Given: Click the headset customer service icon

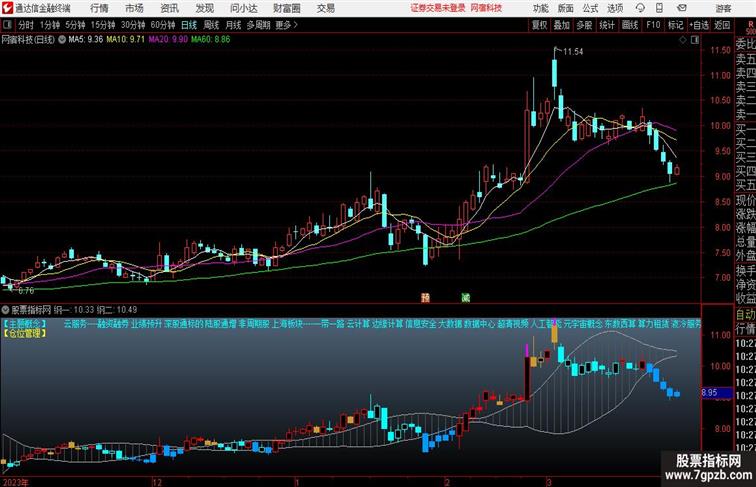Looking at the screenshot, I should (x=640, y=8).
